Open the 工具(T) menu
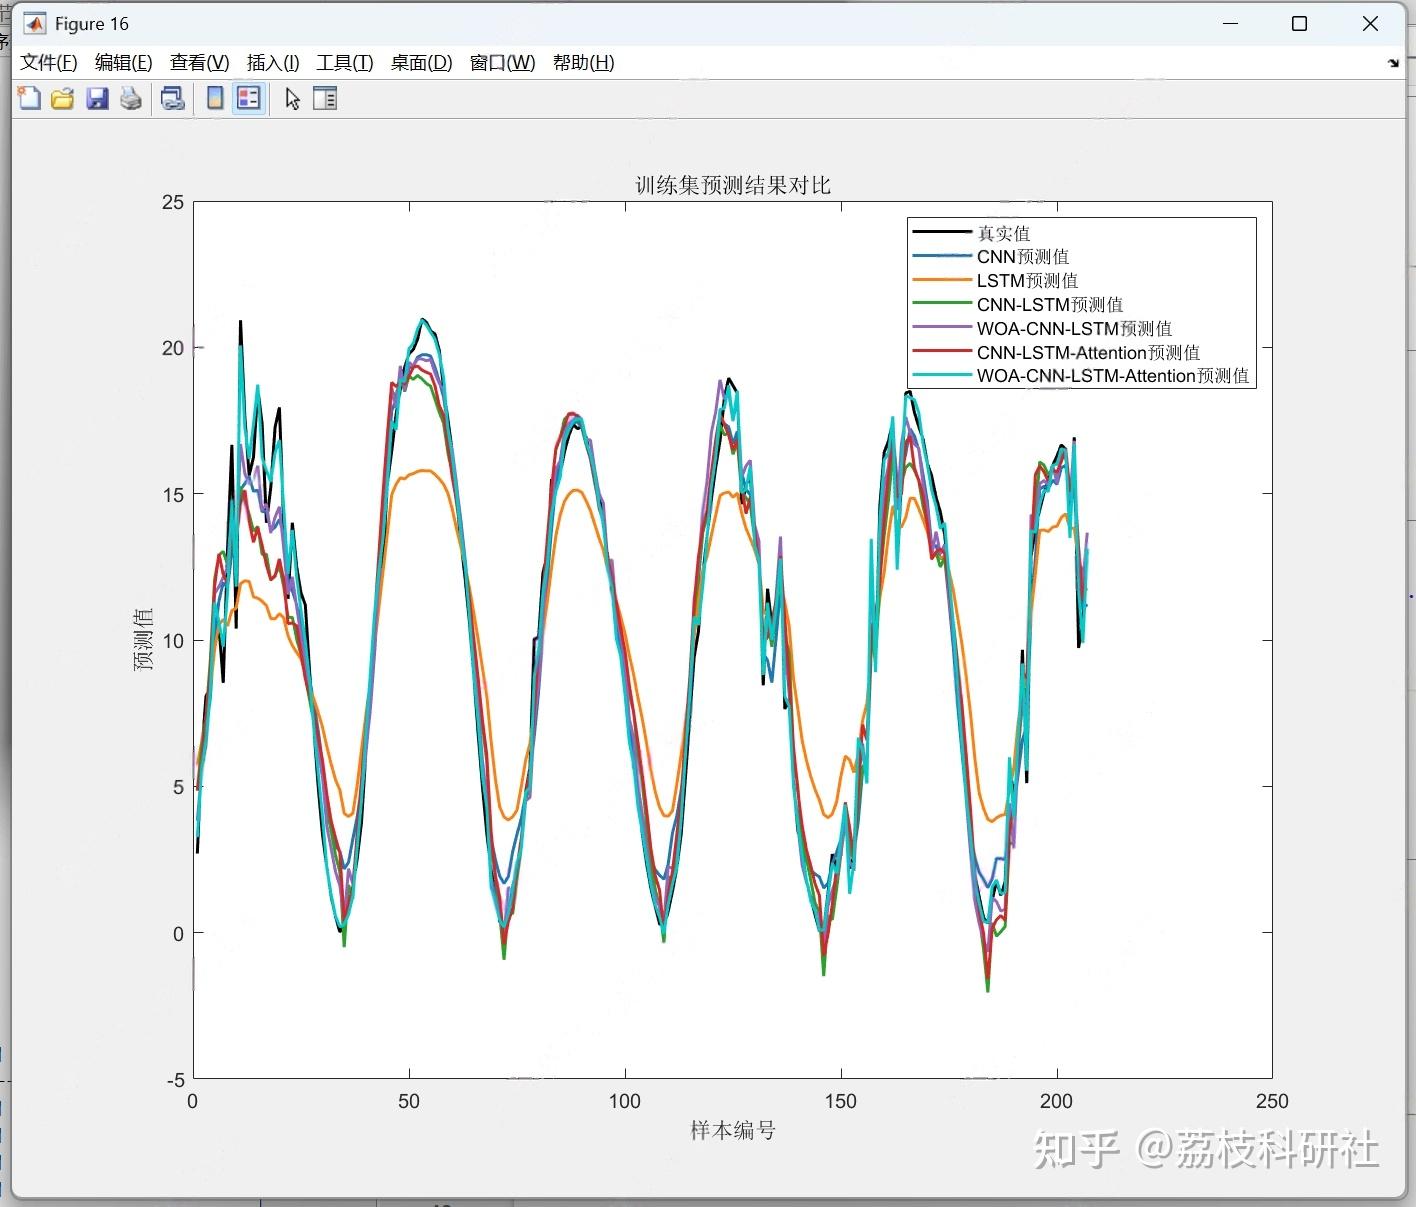 click(x=344, y=62)
